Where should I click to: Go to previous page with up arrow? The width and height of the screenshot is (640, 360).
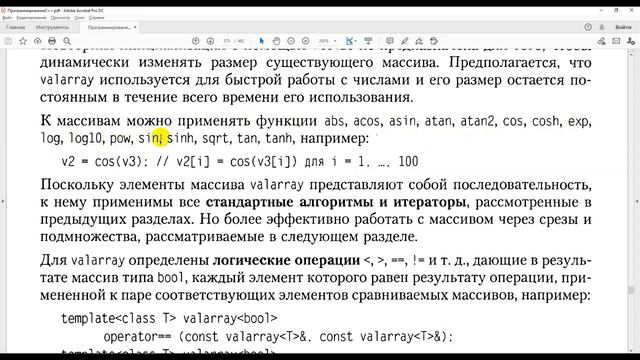pos(196,41)
